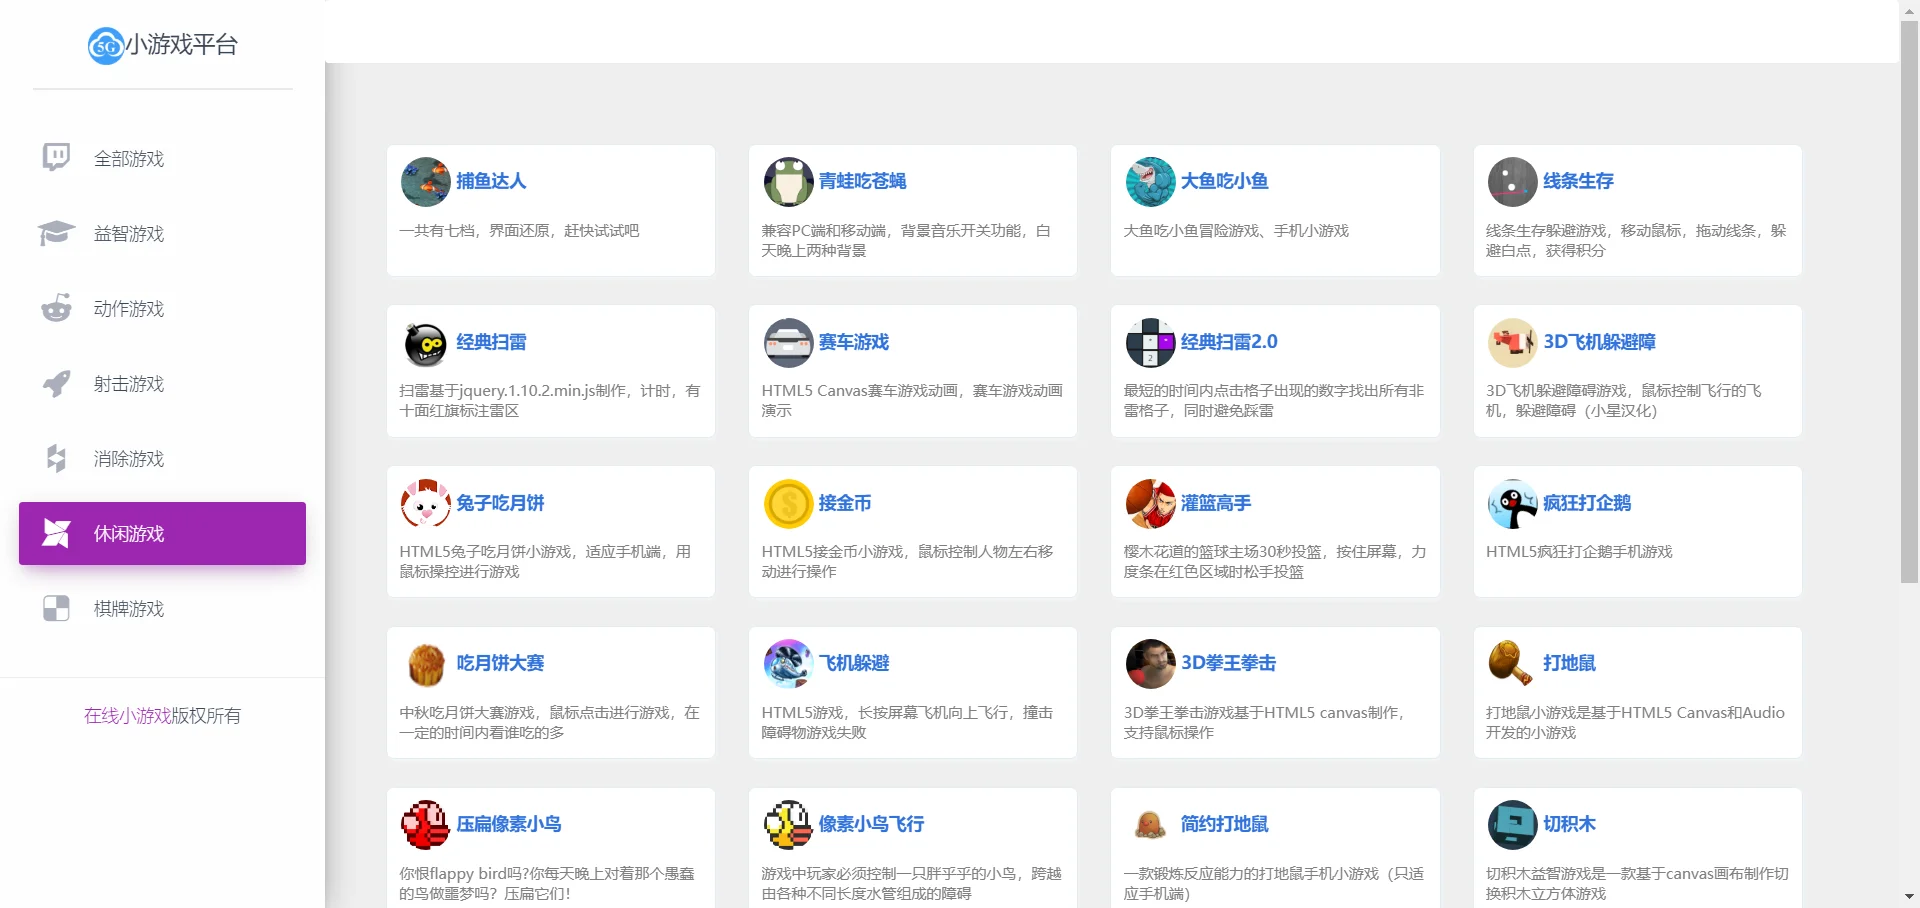This screenshot has width=1920, height=908.
Task: Select the 射击游戏 rocket icon
Action: [x=55, y=383]
